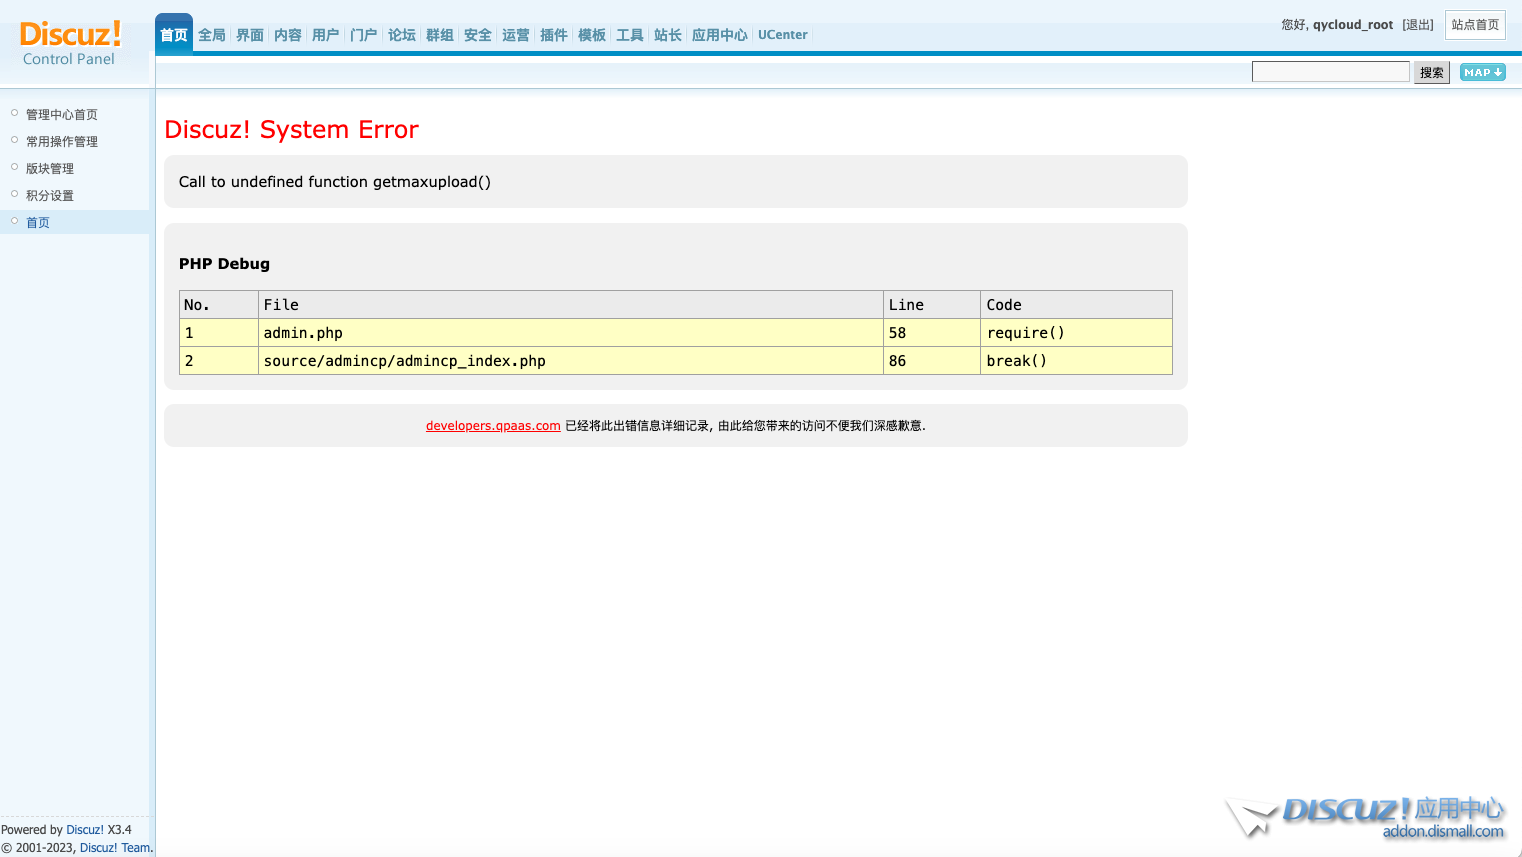Viewport: 1522px width, 857px height.
Task: Open 常用操作管理 in the sidebar
Action: tap(62, 142)
